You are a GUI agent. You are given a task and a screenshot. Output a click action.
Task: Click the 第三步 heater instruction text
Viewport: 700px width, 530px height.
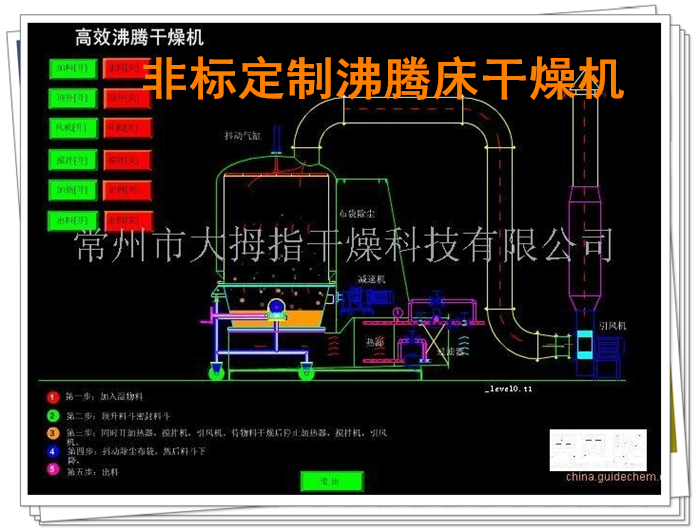(227, 436)
